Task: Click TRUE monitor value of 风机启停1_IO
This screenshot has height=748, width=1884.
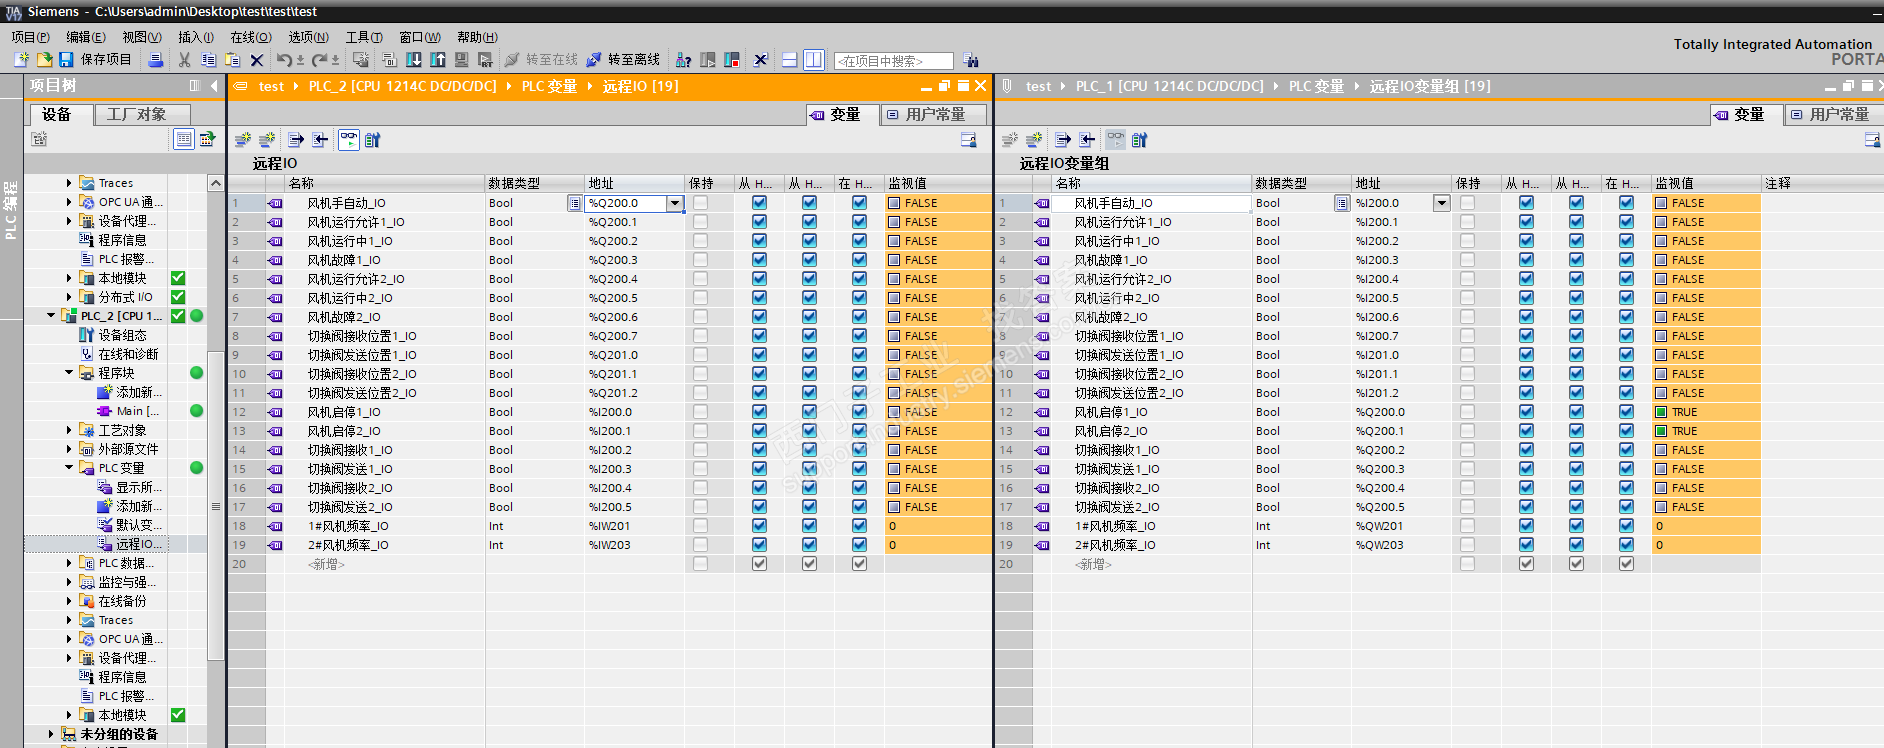Action: [1684, 412]
